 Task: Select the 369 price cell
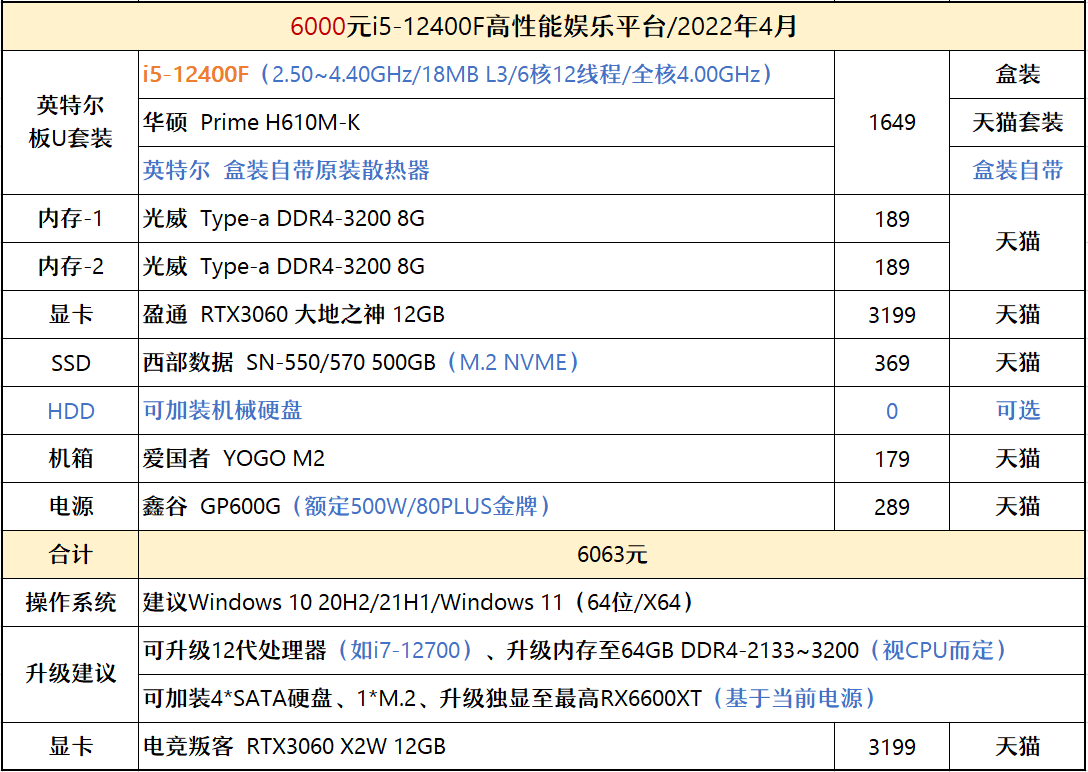[x=892, y=363]
